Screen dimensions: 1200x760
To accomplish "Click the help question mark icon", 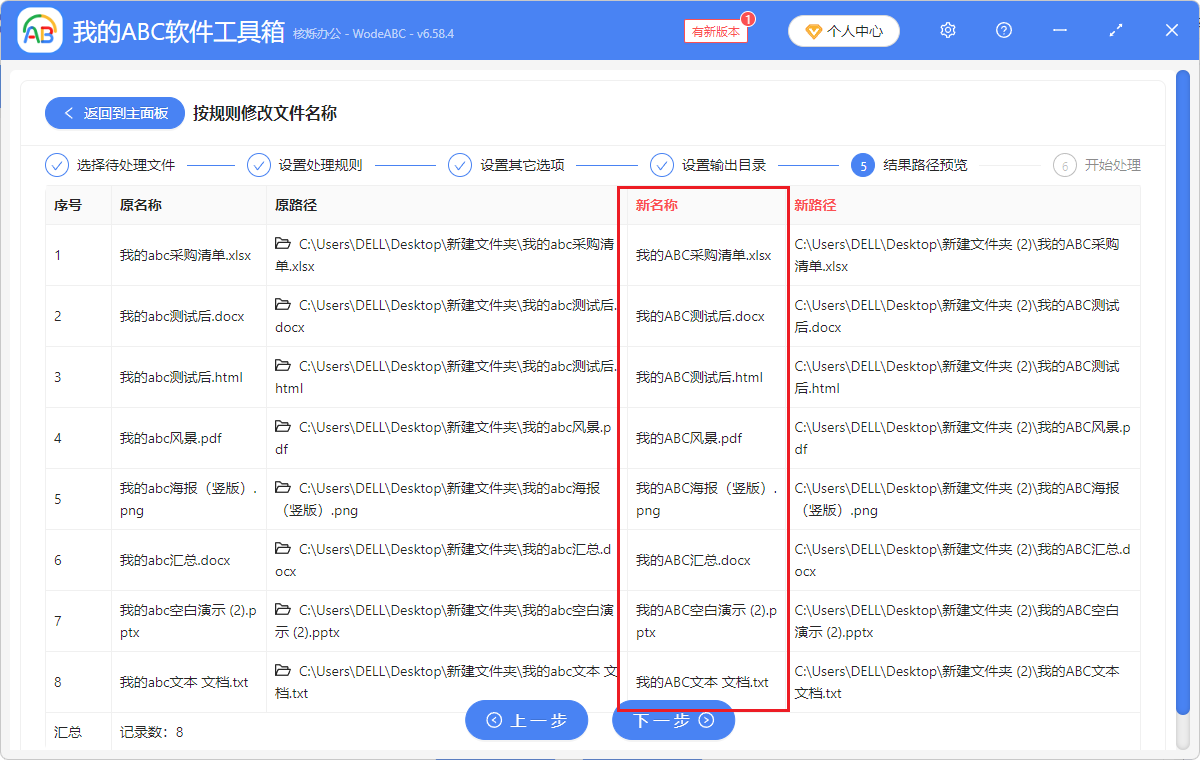I will click(1003, 30).
